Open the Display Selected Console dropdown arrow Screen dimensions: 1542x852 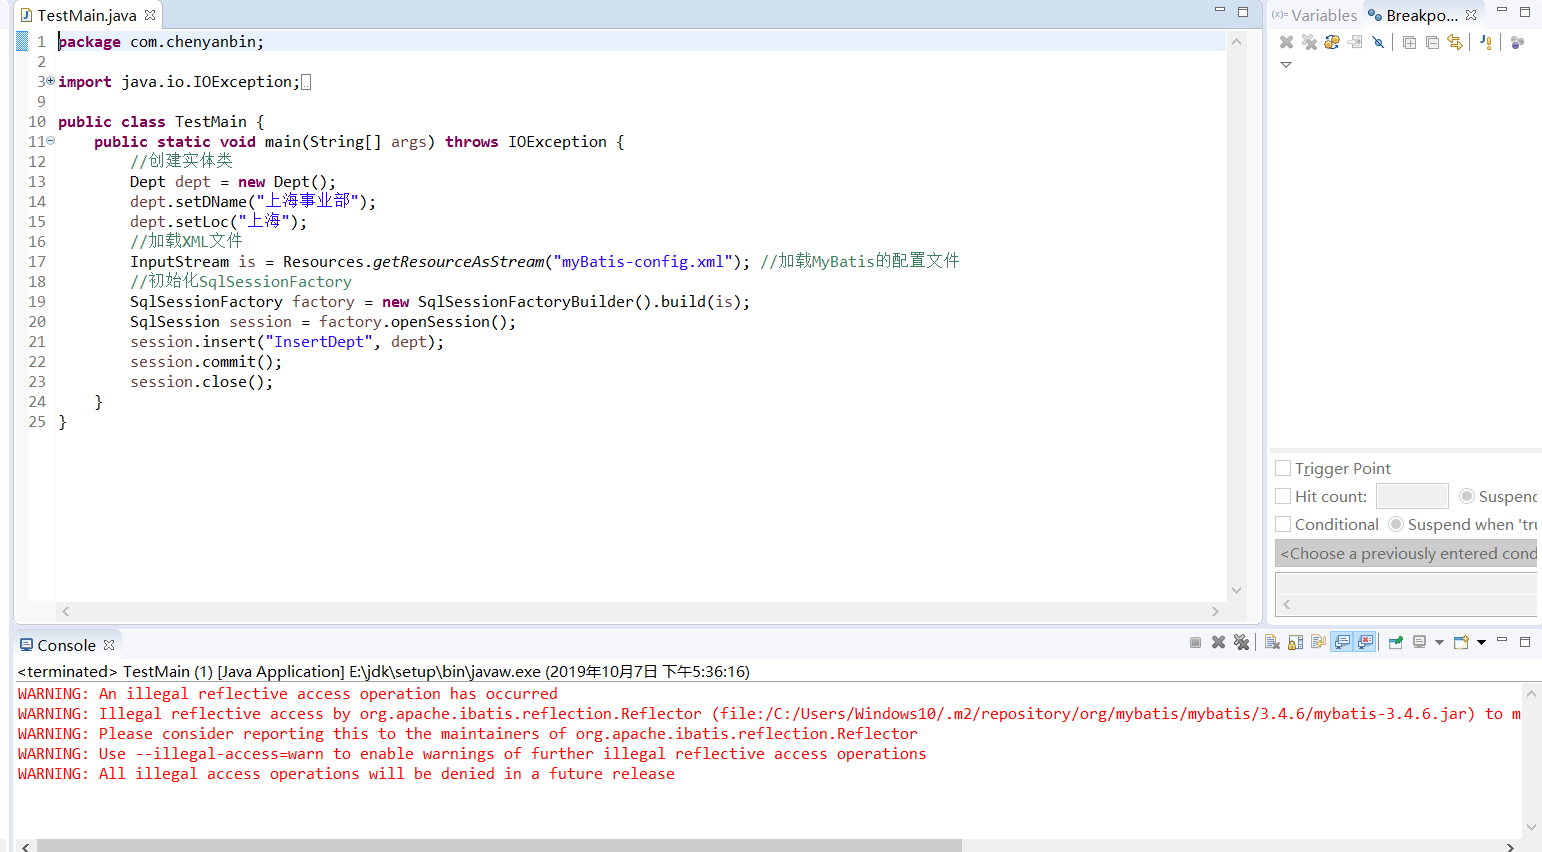point(1439,642)
